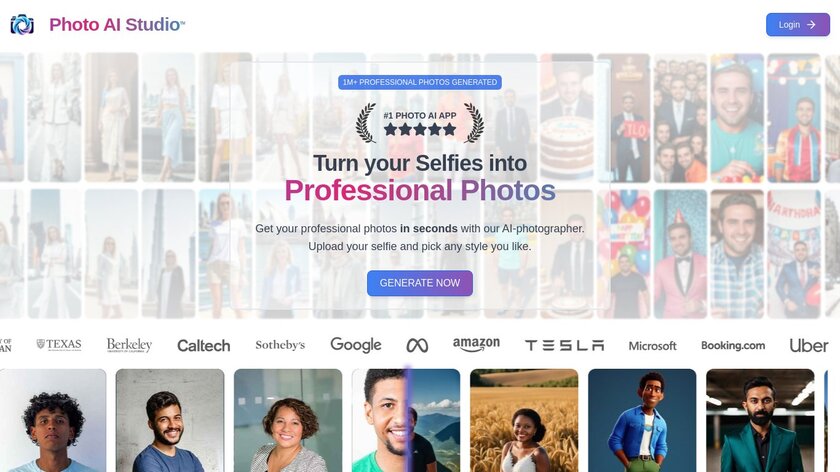Click the Meta infinity logo icon
The height and width of the screenshot is (472, 840).
[x=417, y=346]
